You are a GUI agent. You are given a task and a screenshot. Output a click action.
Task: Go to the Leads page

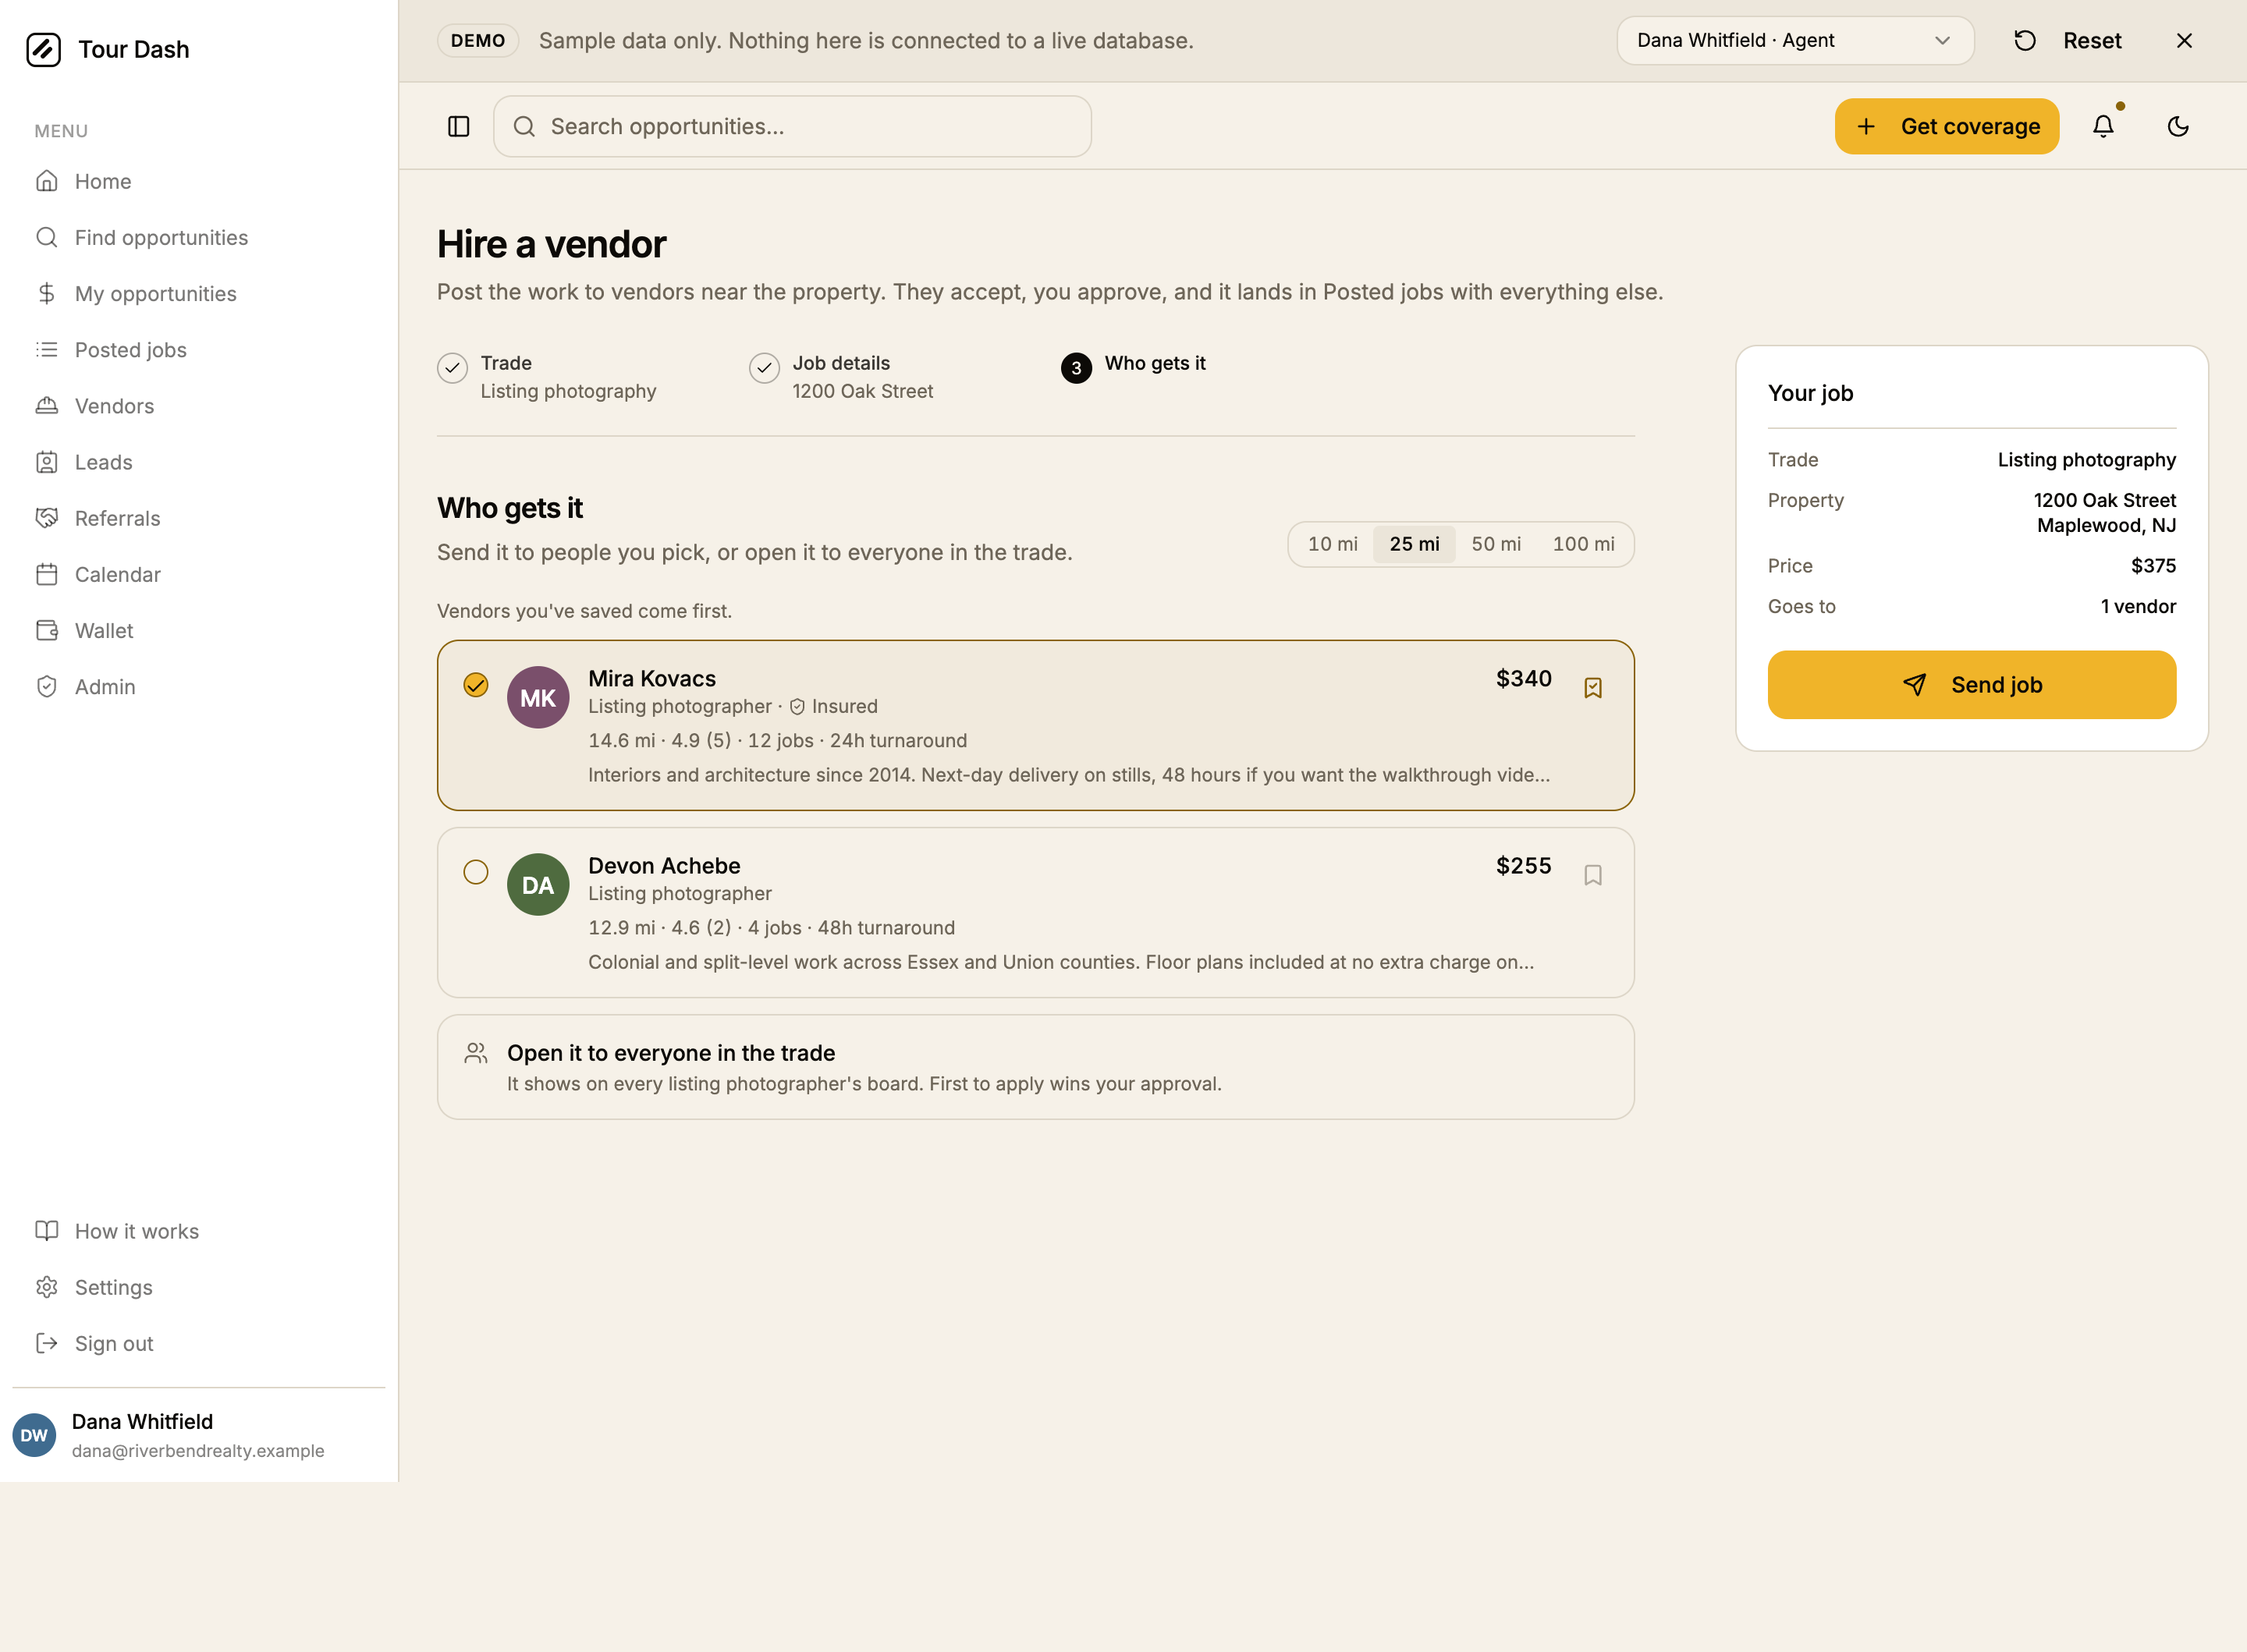(x=198, y=462)
